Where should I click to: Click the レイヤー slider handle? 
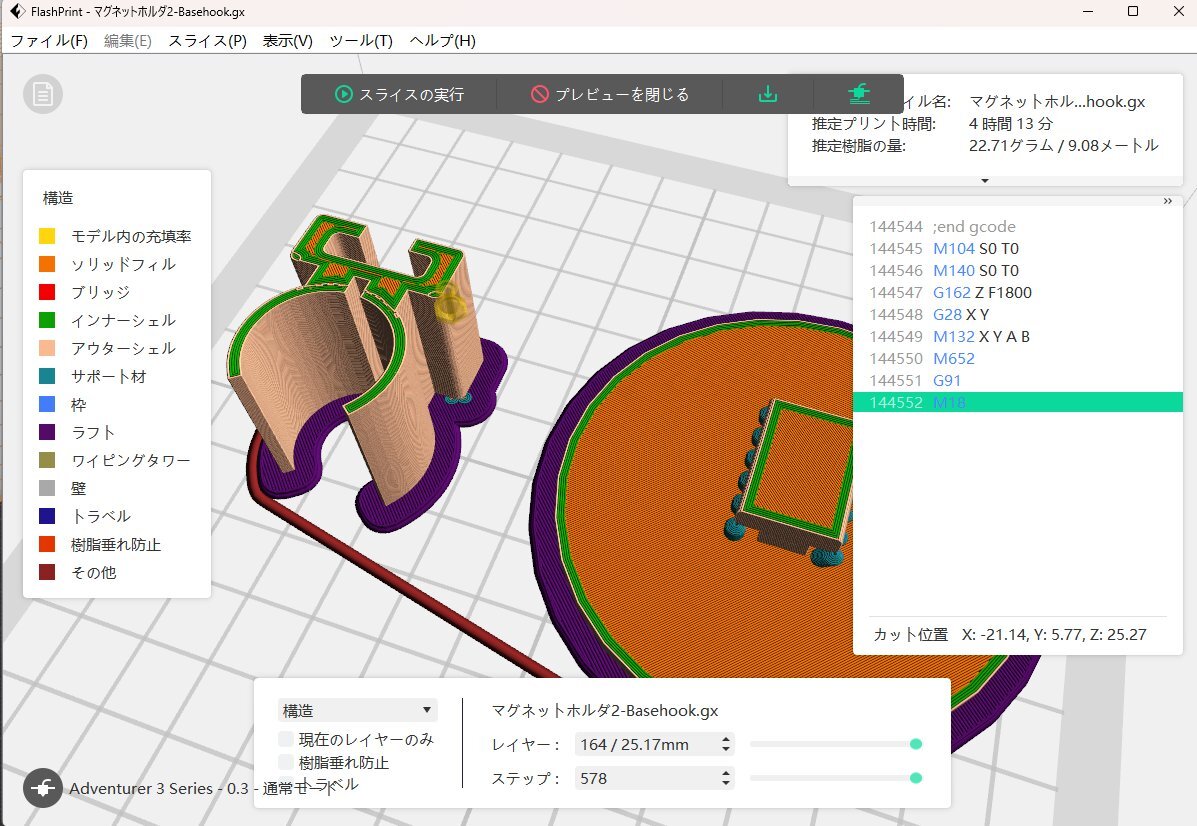tap(916, 744)
